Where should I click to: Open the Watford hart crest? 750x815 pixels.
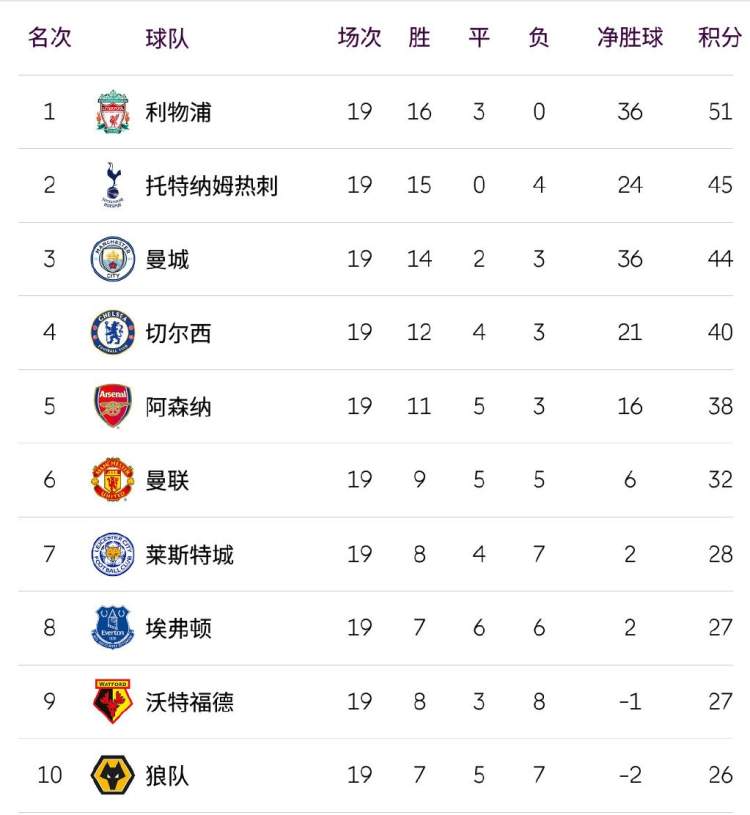pyautogui.click(x=113, y=701)
